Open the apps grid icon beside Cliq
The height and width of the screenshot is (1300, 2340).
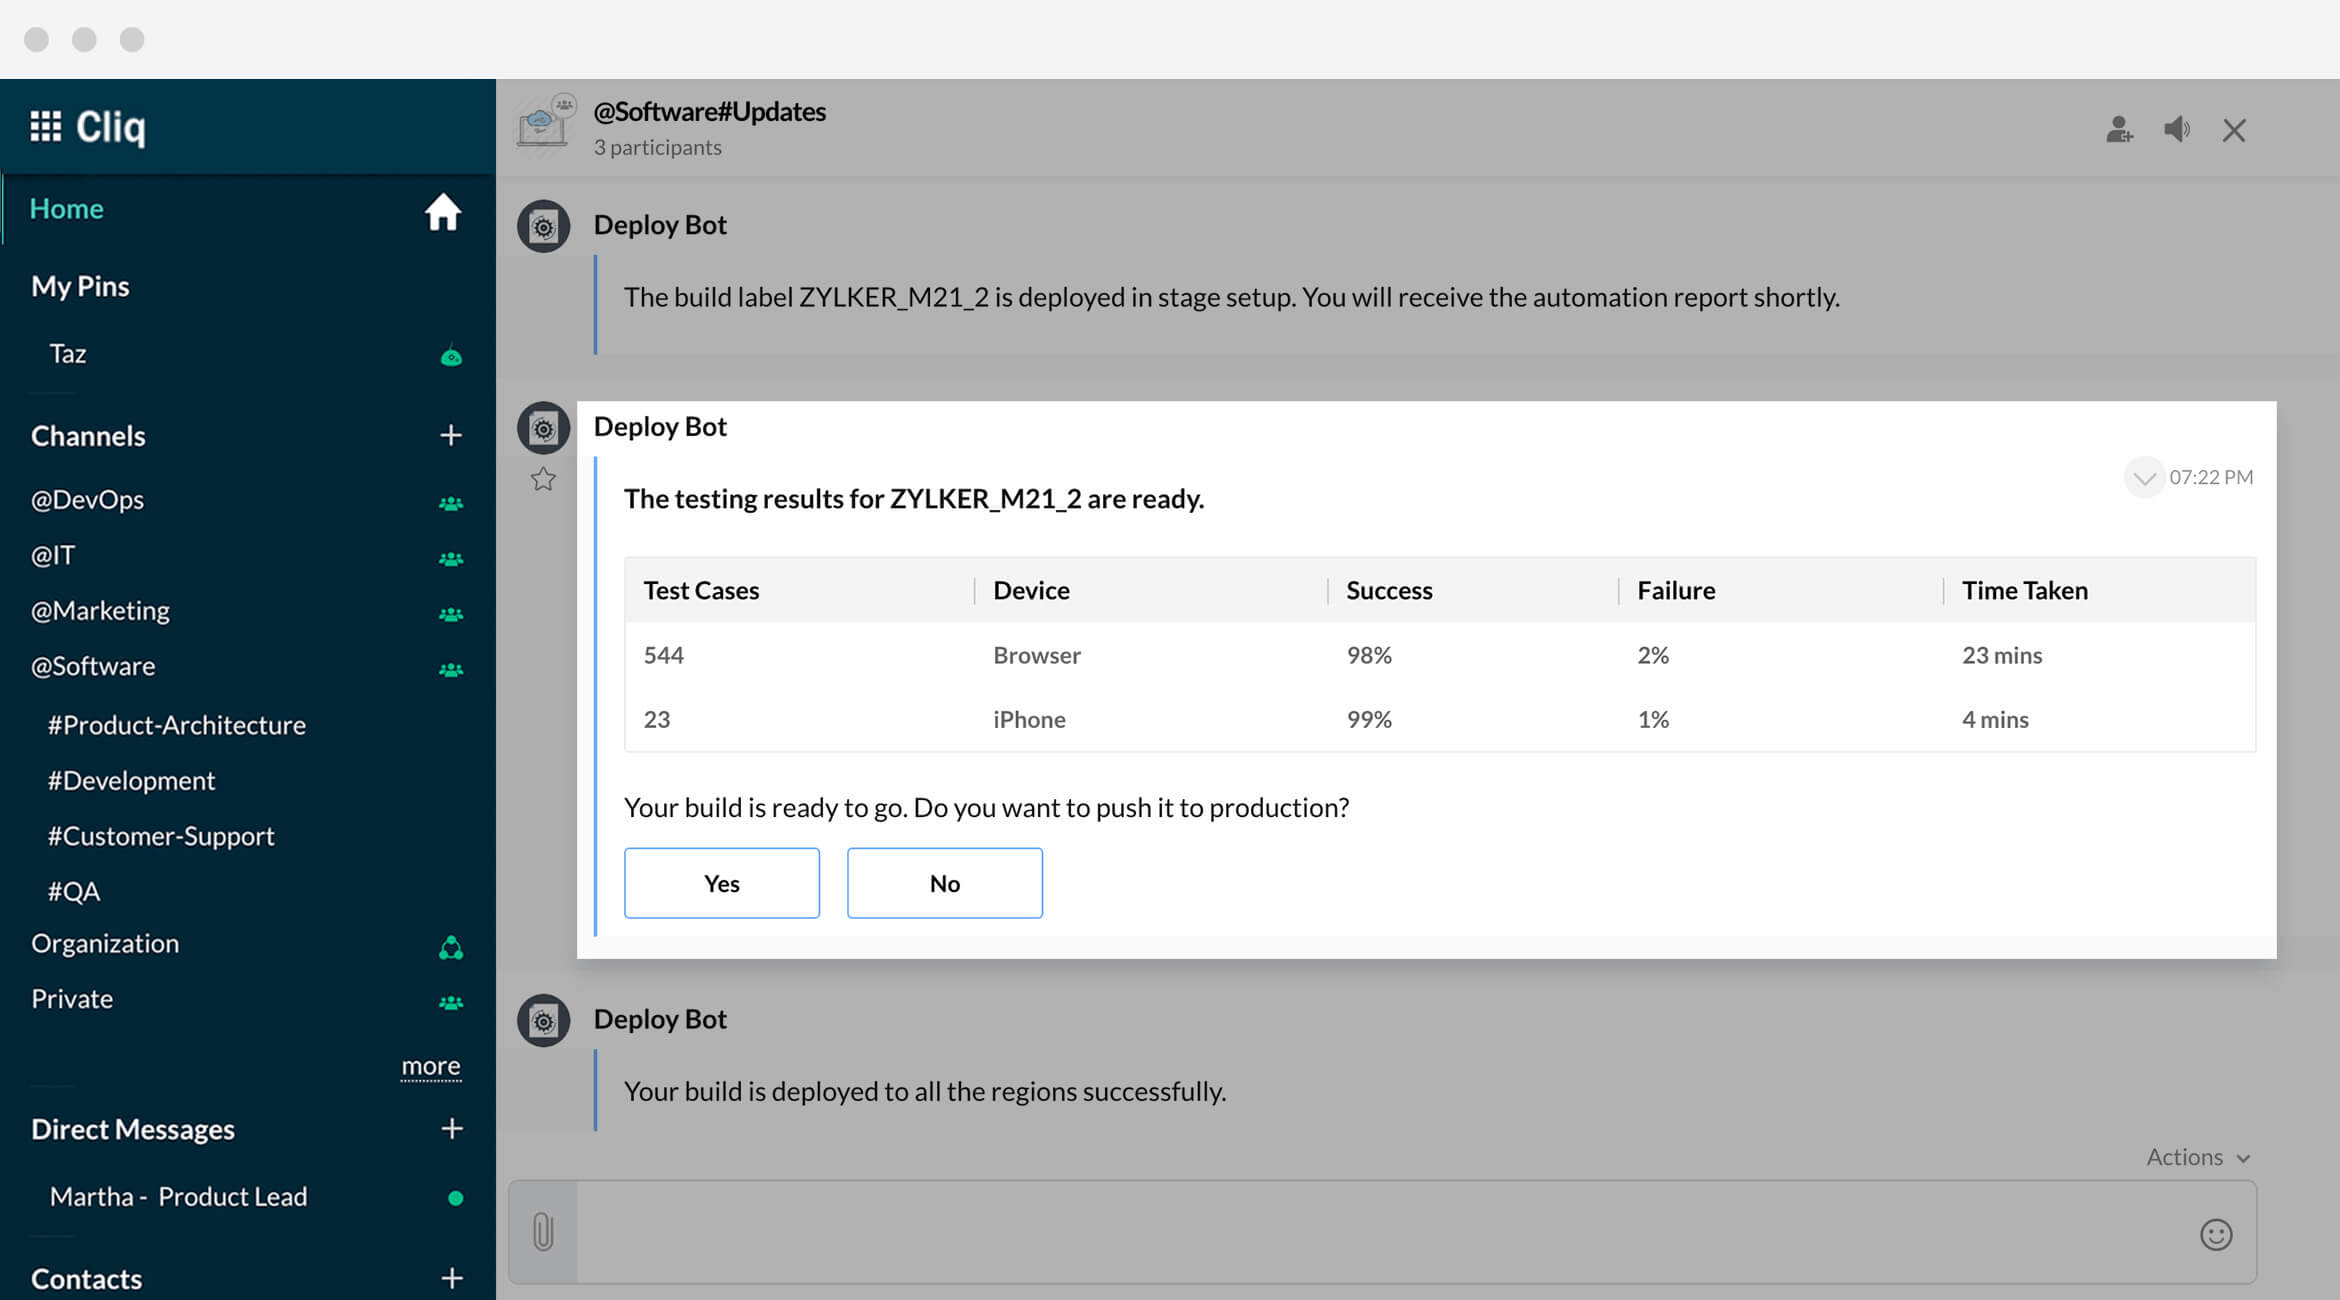tap(45, 127)
